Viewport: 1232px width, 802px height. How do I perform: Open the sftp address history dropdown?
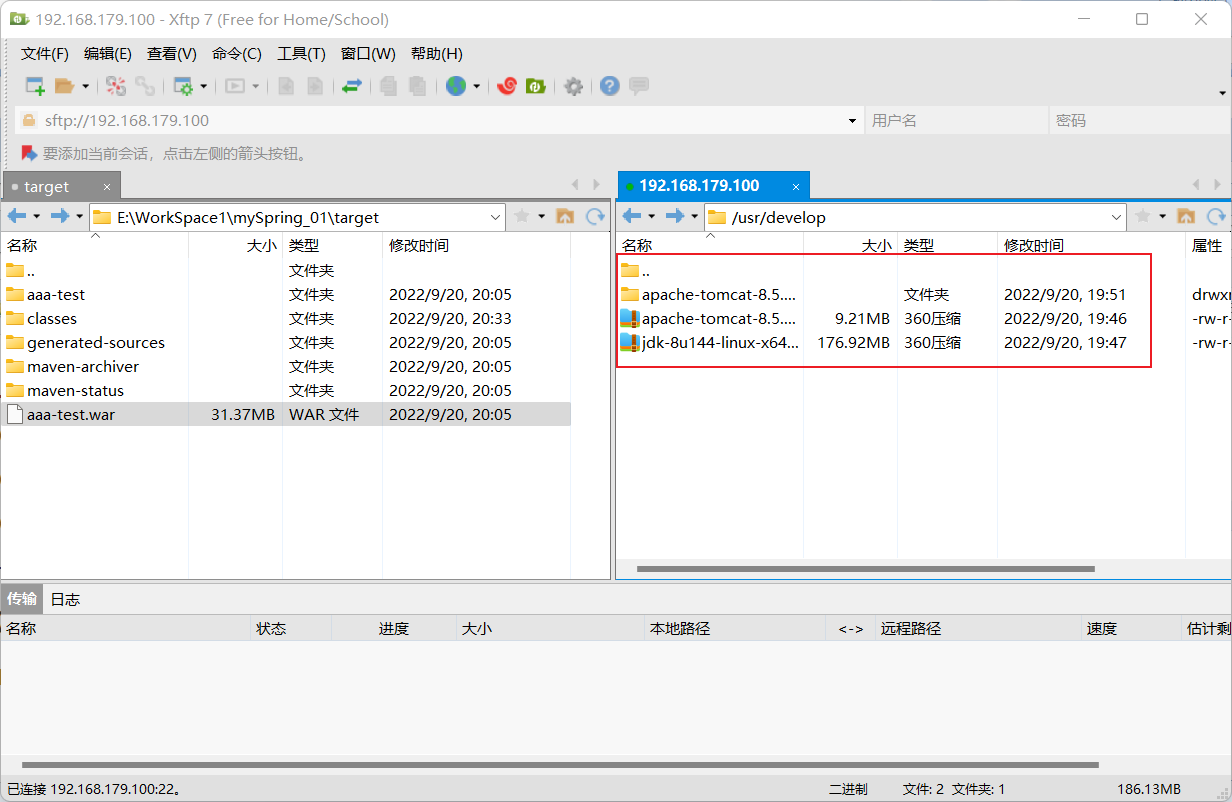pos(851,120)
